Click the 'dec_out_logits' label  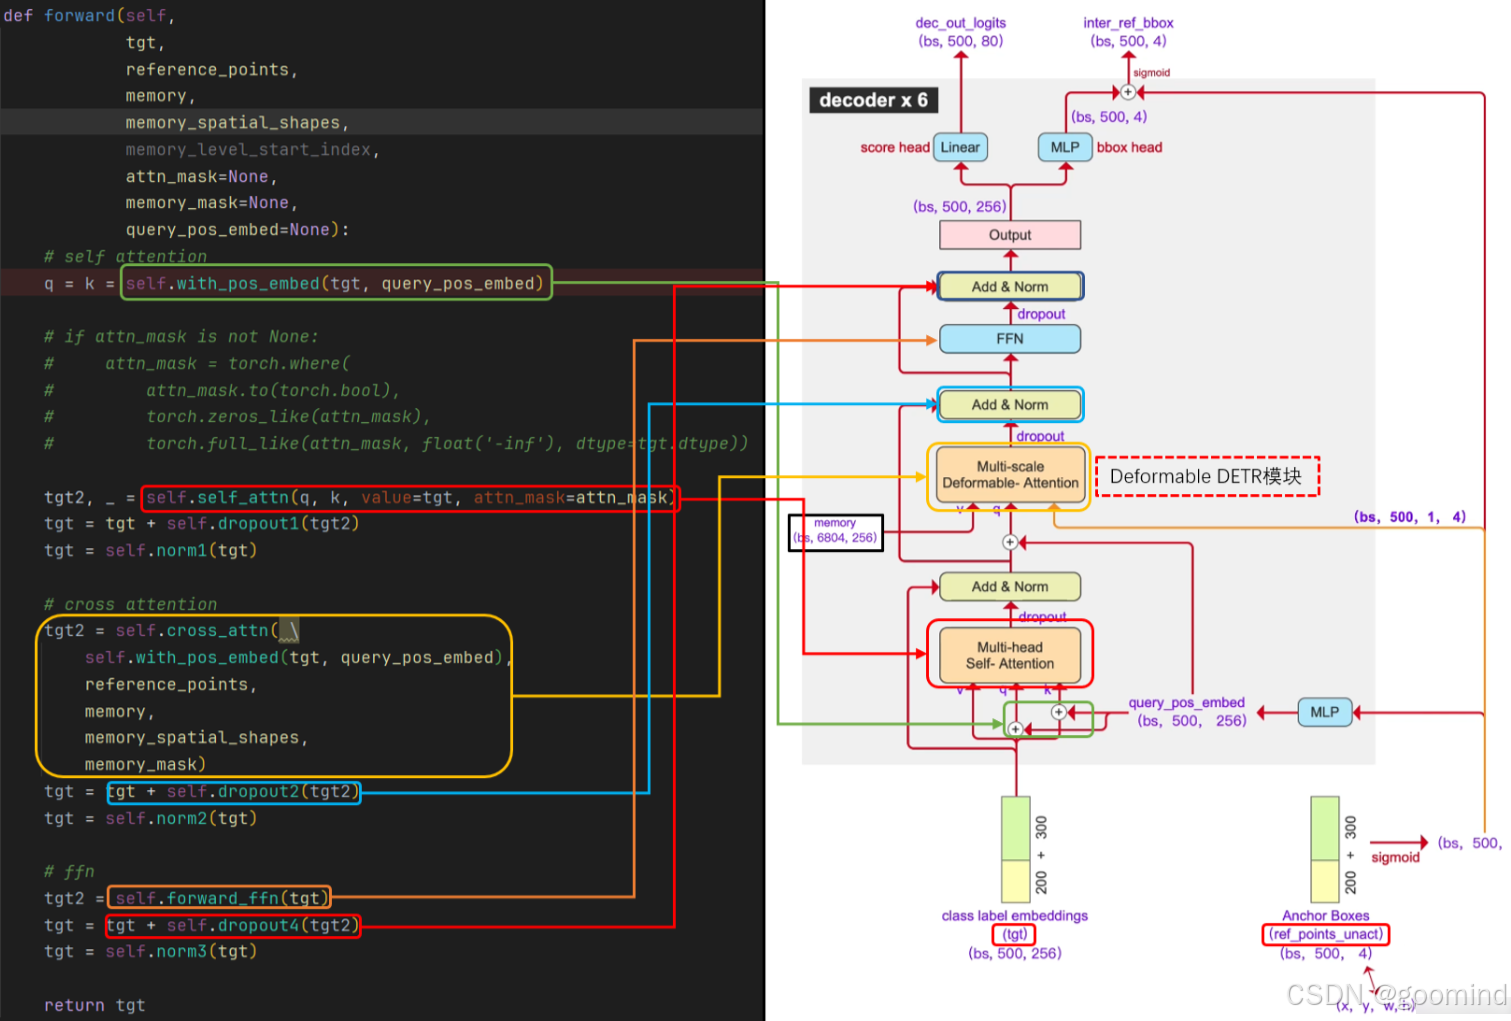[x=961, y=23]
